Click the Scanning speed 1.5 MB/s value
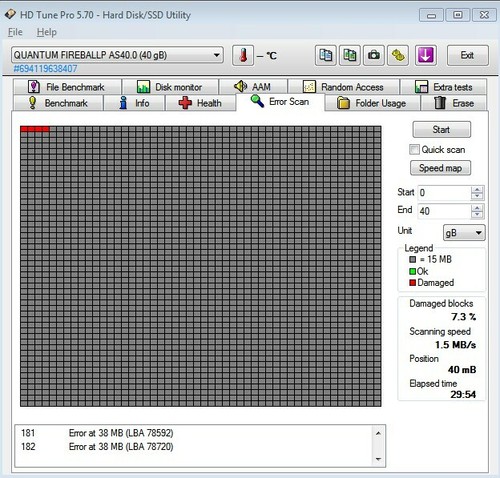The width and height of the screenshot is (500, 478). pyautogui.click(x=455, y=344)
